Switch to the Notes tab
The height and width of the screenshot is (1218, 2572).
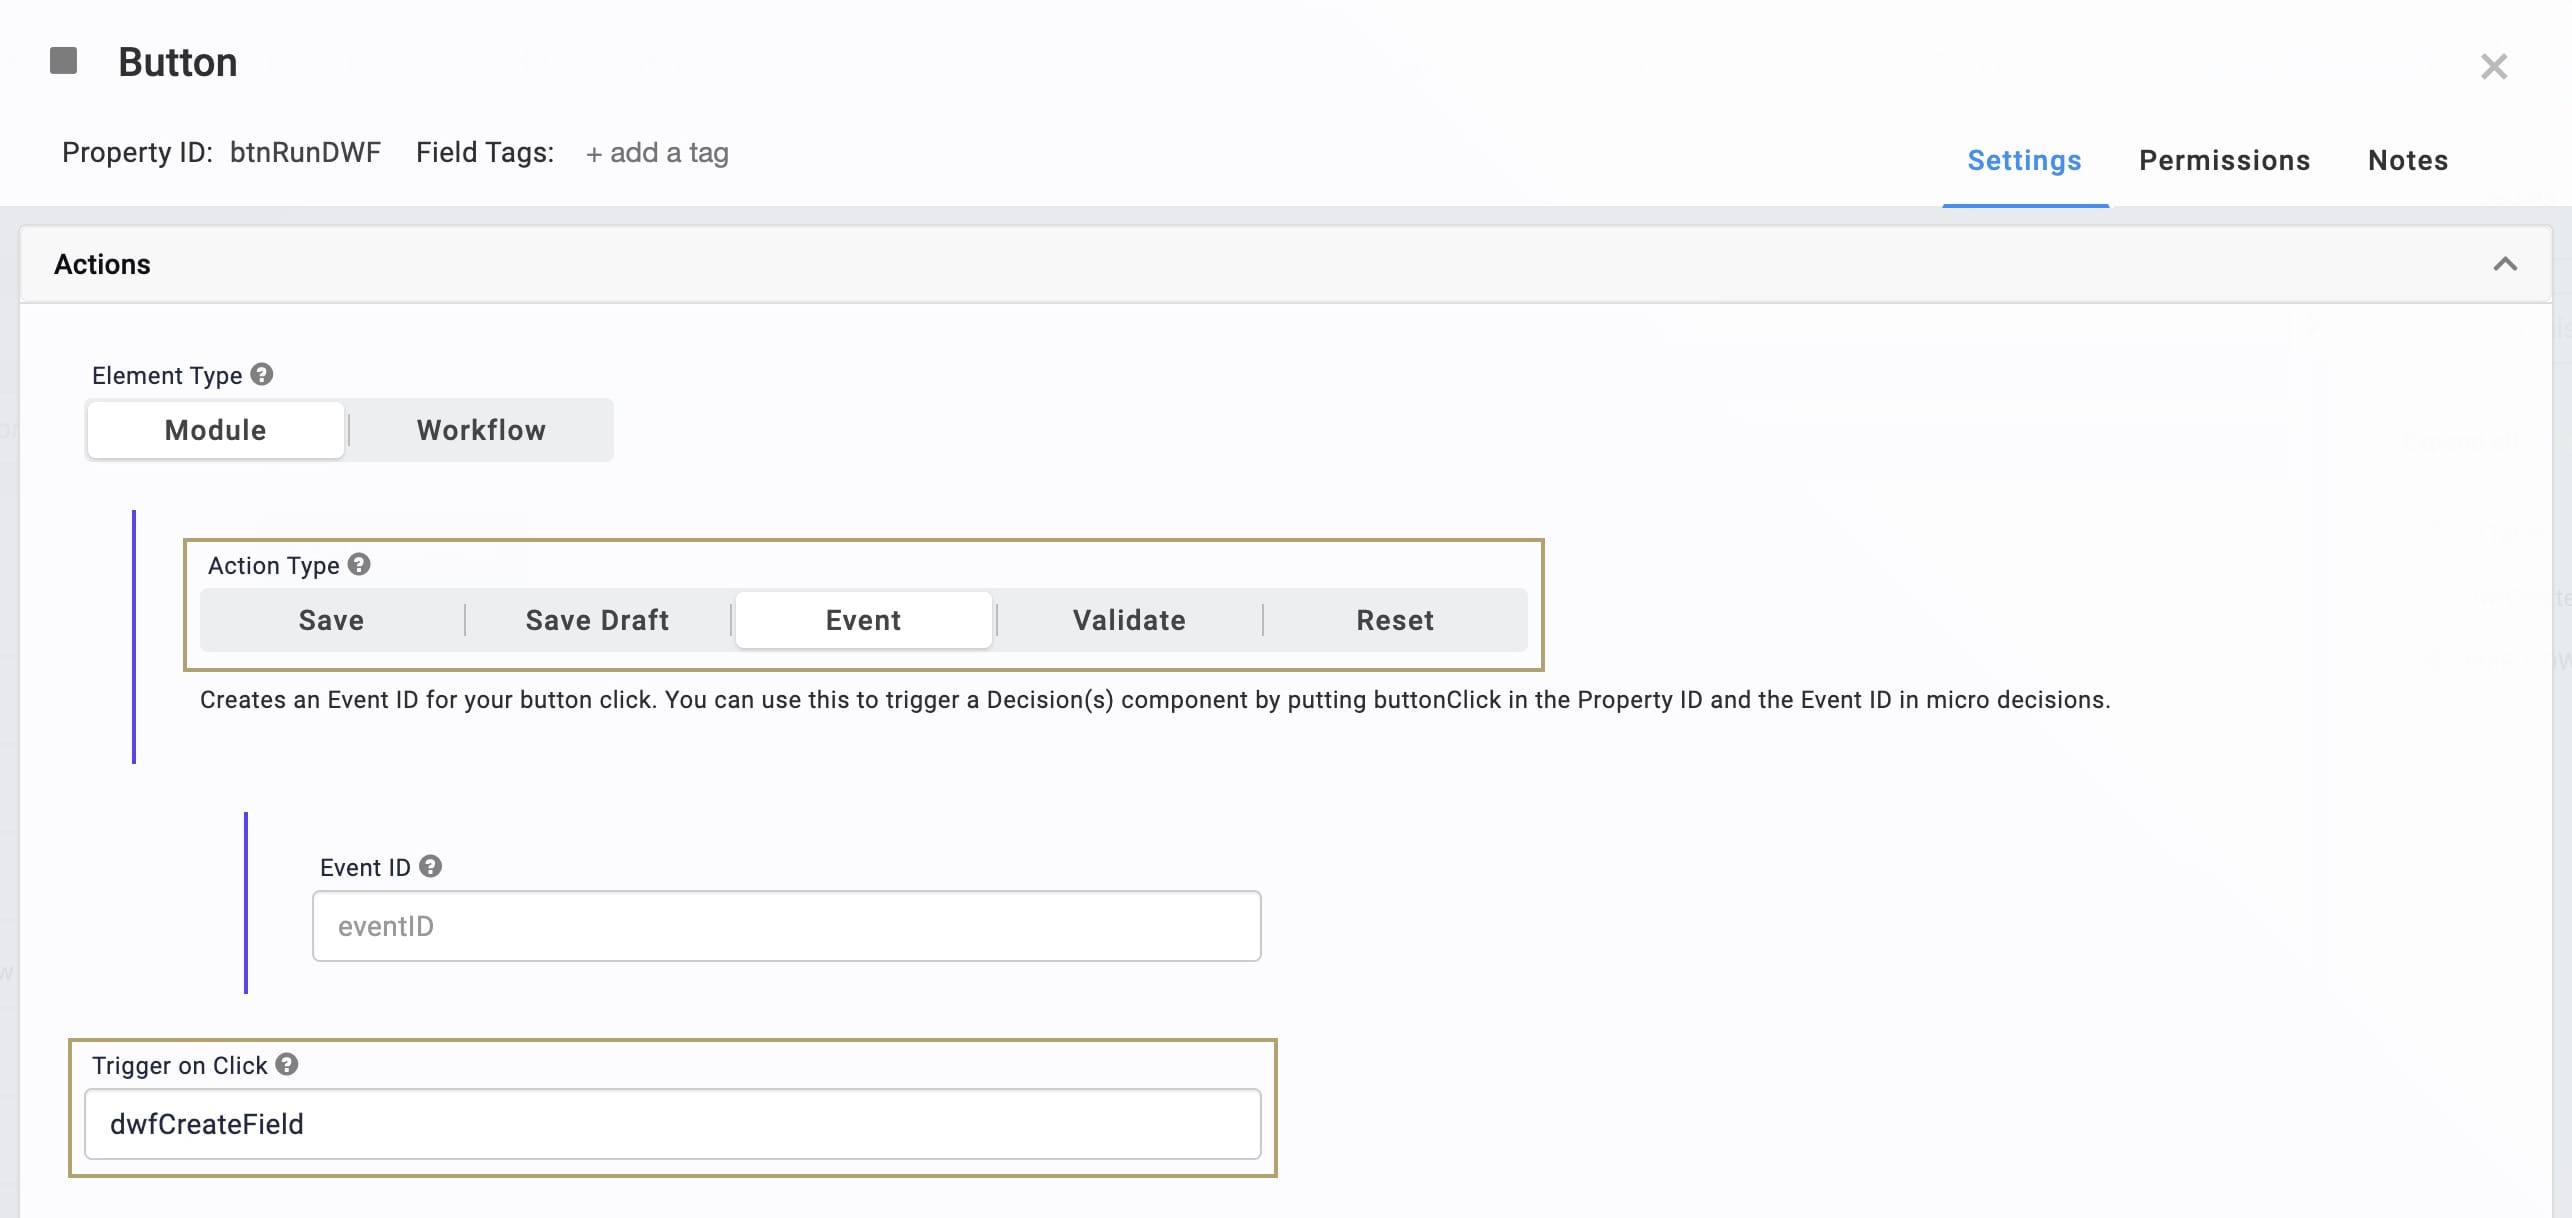coord(2408,160)
